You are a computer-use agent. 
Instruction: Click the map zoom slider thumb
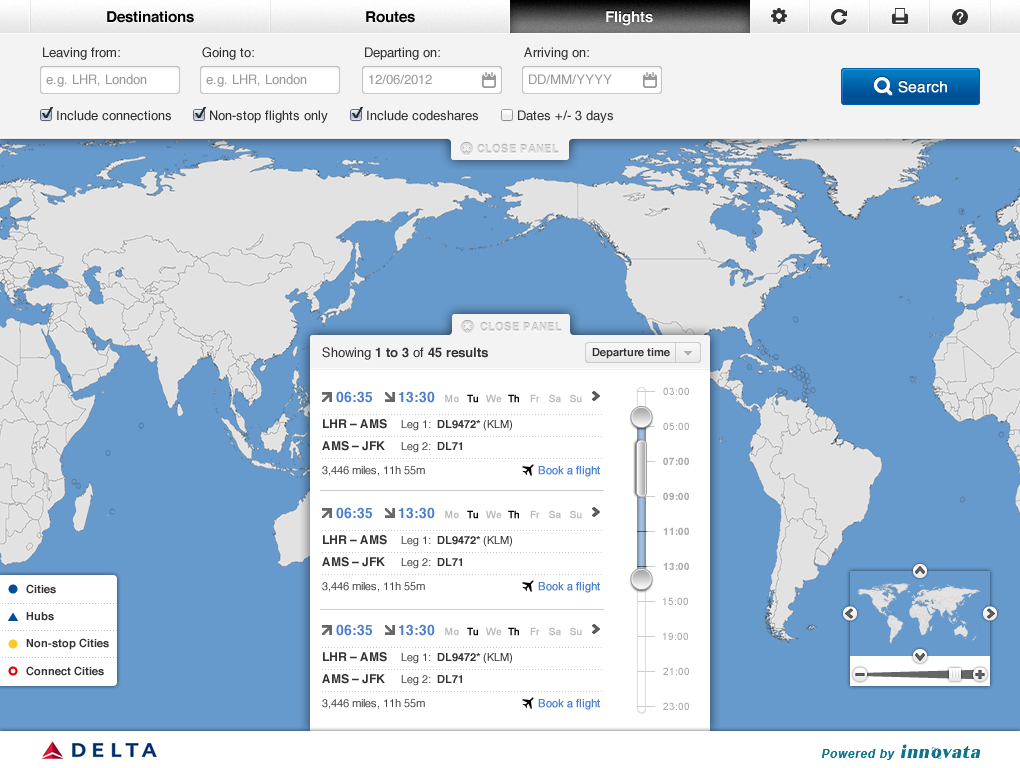pos(954,674)
